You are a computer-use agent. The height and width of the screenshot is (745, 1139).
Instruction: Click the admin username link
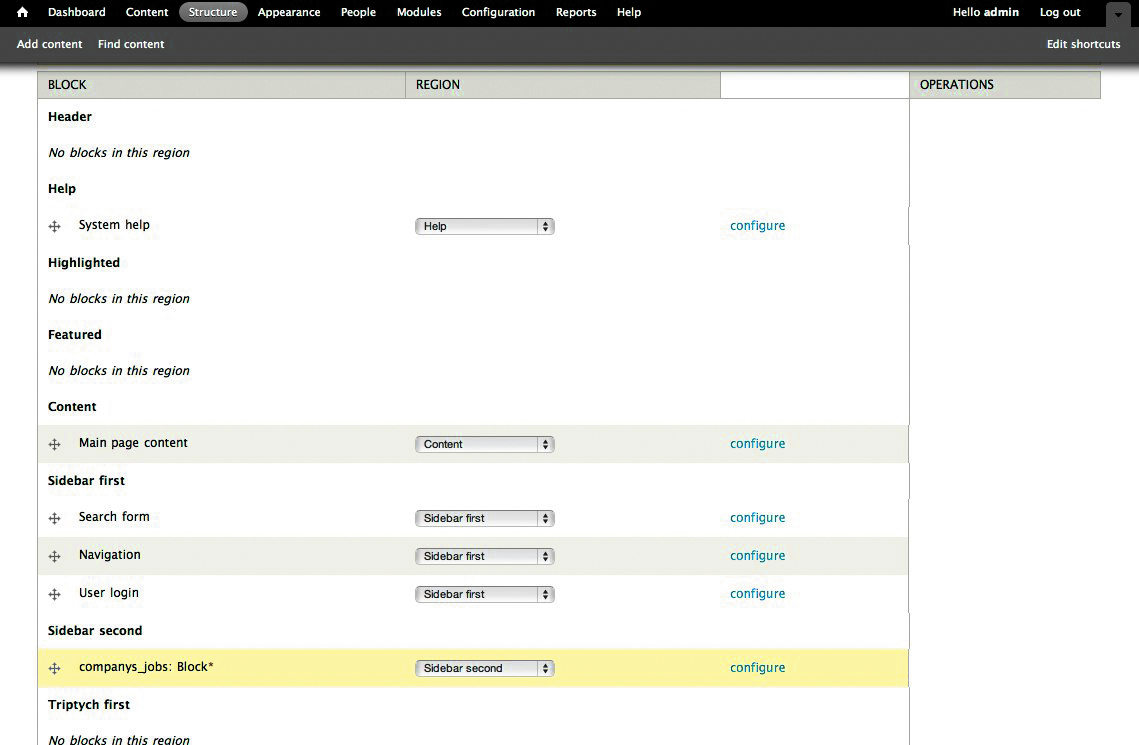click(1001, 12)
